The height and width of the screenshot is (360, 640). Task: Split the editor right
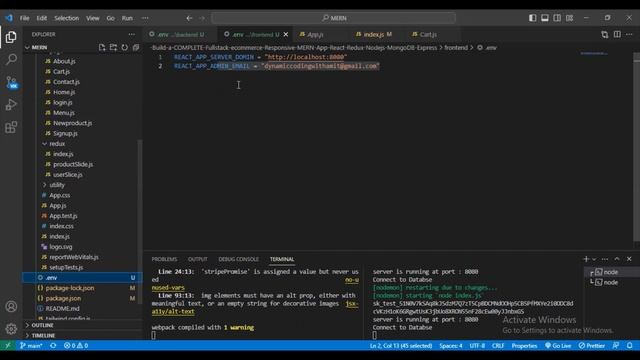pyautogui.click(x=617, y=35)
